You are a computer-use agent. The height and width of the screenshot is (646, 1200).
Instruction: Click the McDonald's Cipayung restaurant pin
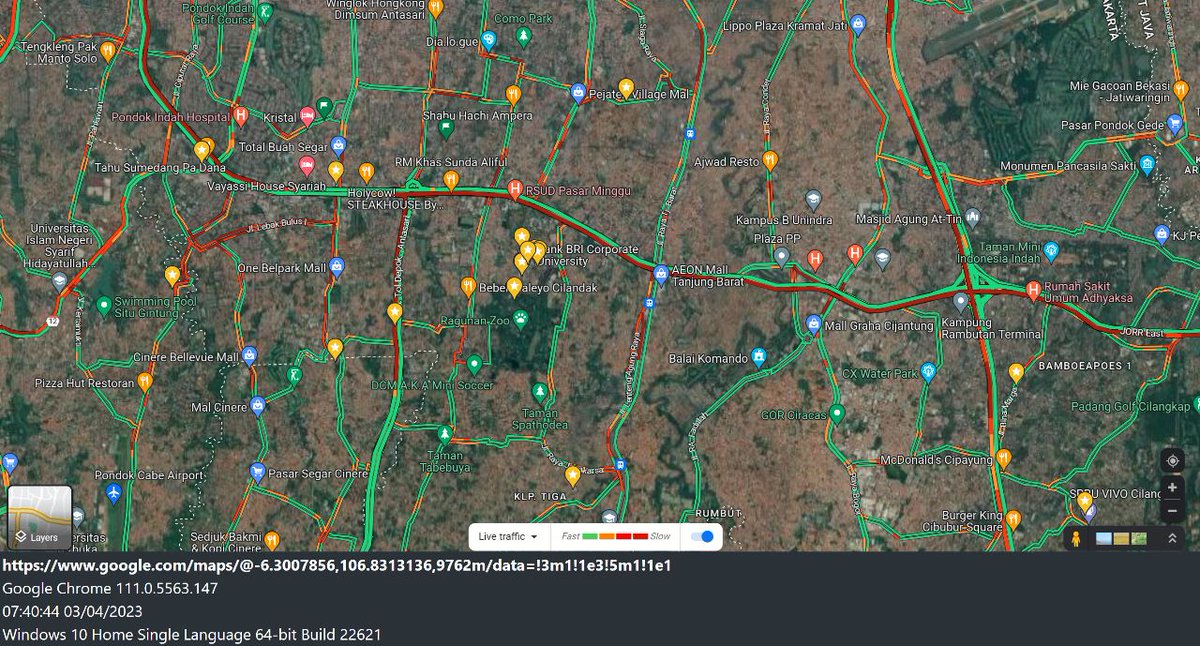pyautogui.click(x=1004, y=459)
